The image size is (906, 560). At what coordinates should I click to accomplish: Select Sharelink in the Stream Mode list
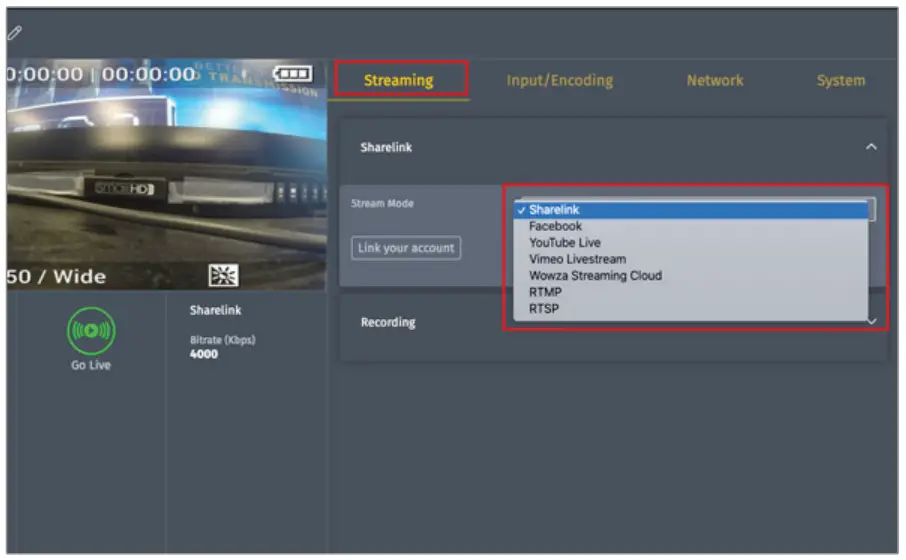coord(691,210)
